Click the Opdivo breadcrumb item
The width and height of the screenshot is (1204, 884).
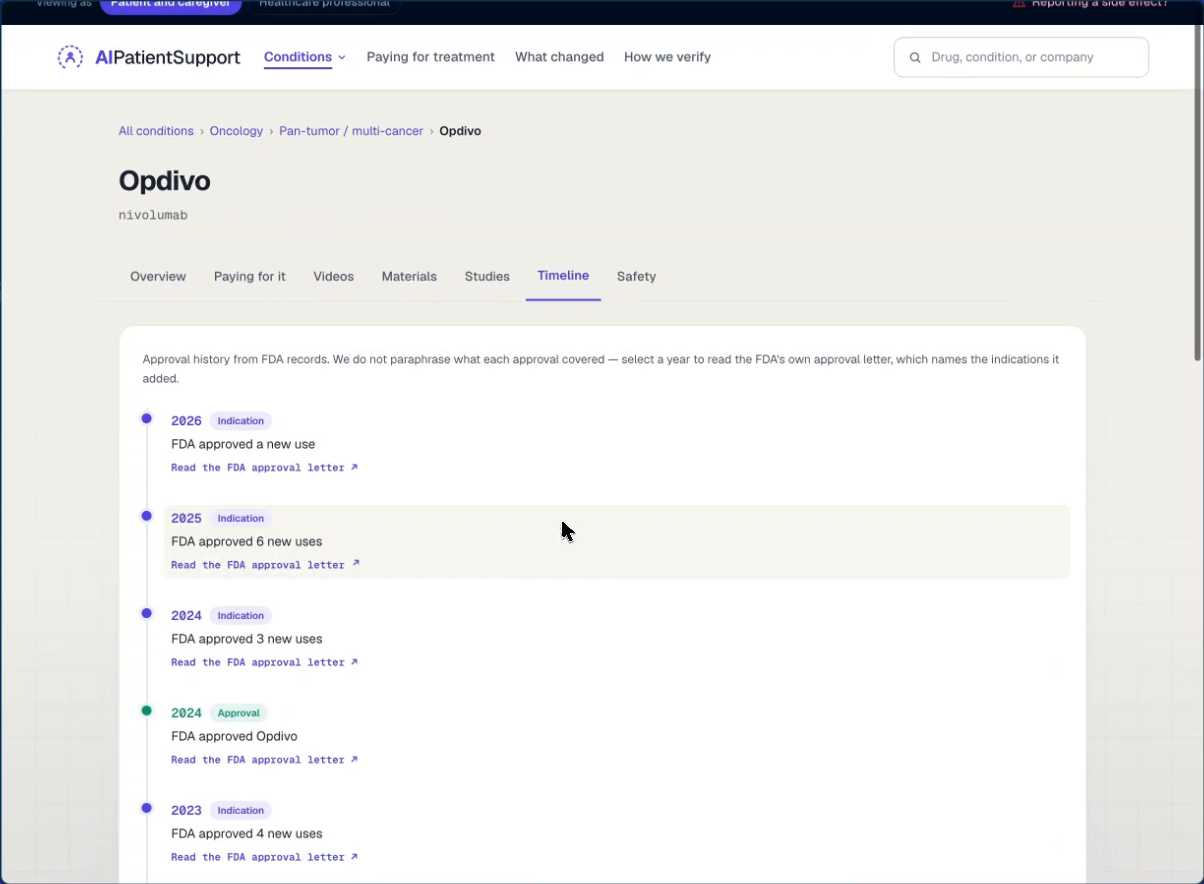pos(460,131)
